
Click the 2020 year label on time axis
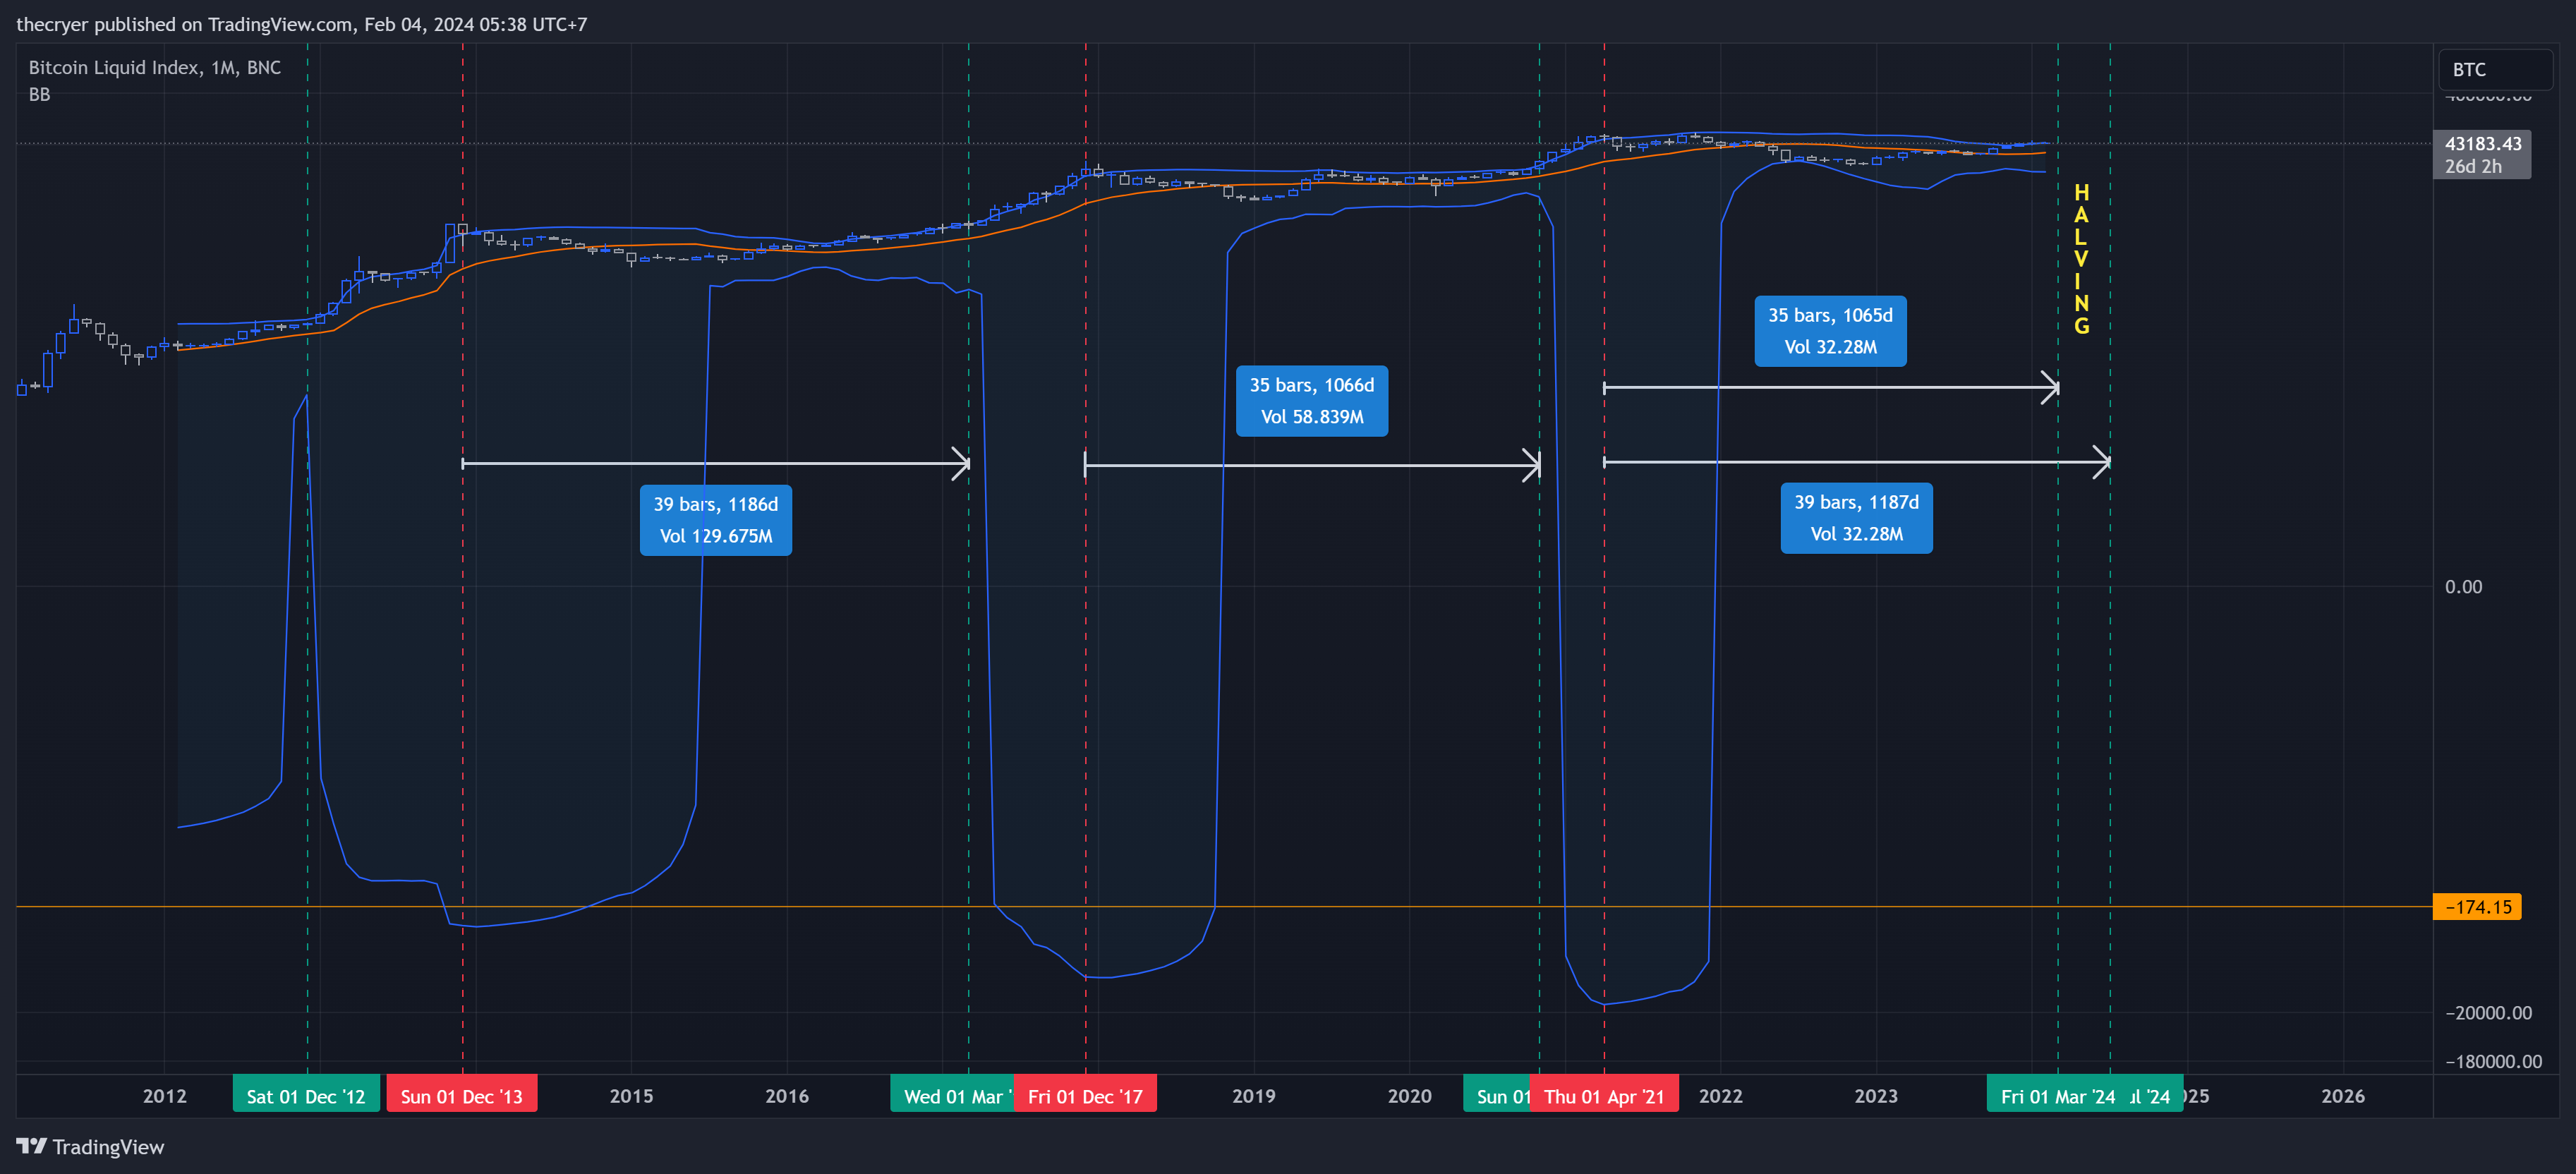1410,1096
